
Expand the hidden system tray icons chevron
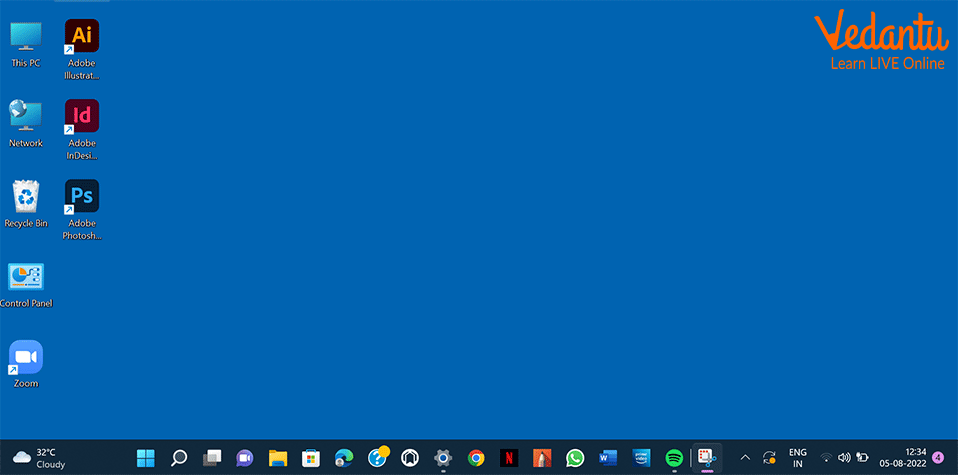744,458
